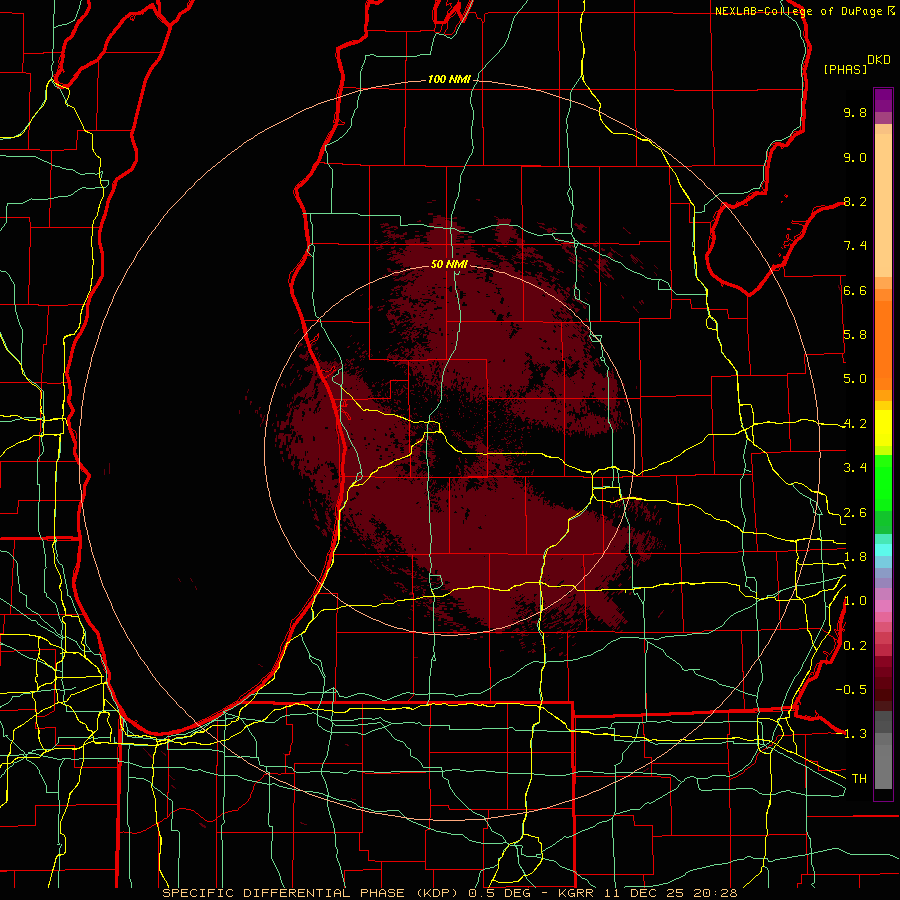
Task: Select the 9.0 scale value
Action: click(x=855, y=157)
